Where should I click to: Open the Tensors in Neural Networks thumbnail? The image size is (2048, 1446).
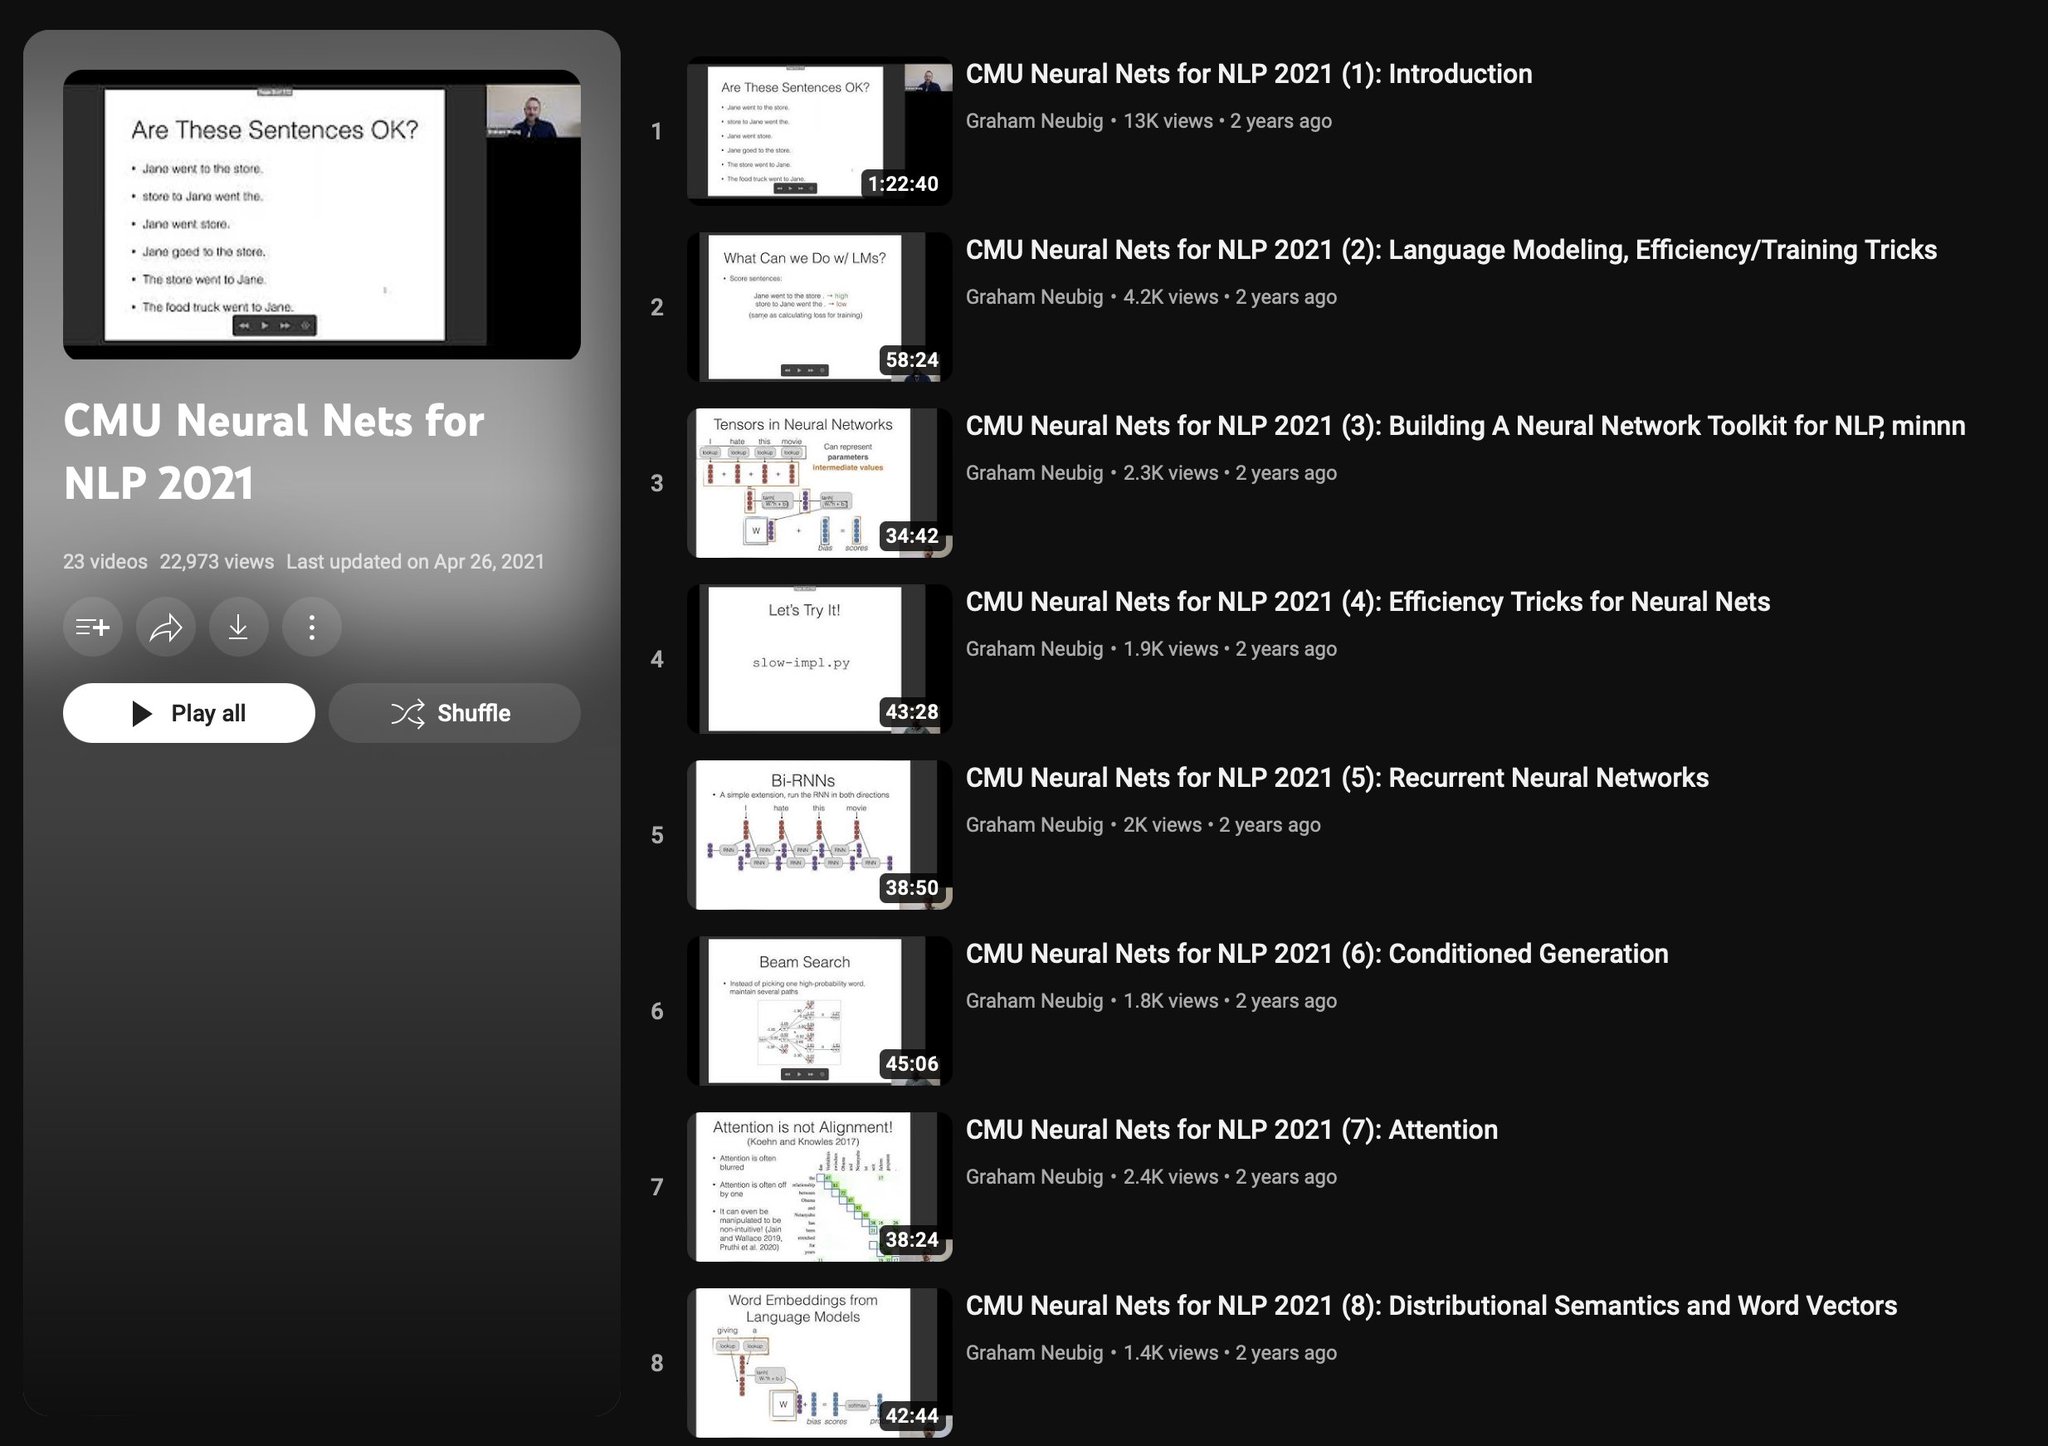tap(819, 483)
